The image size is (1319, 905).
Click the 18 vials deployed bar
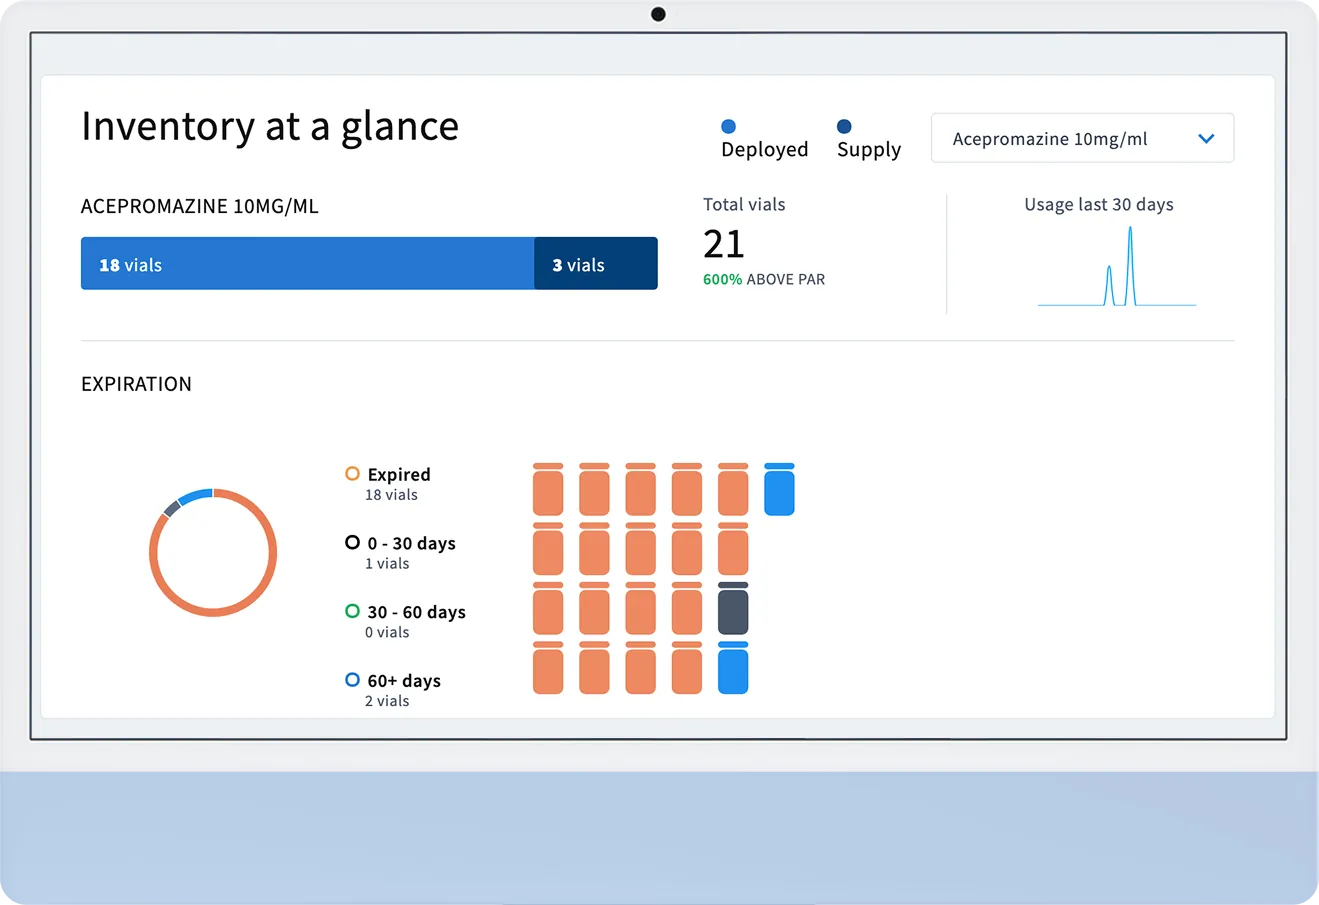[x=307, y=264]
